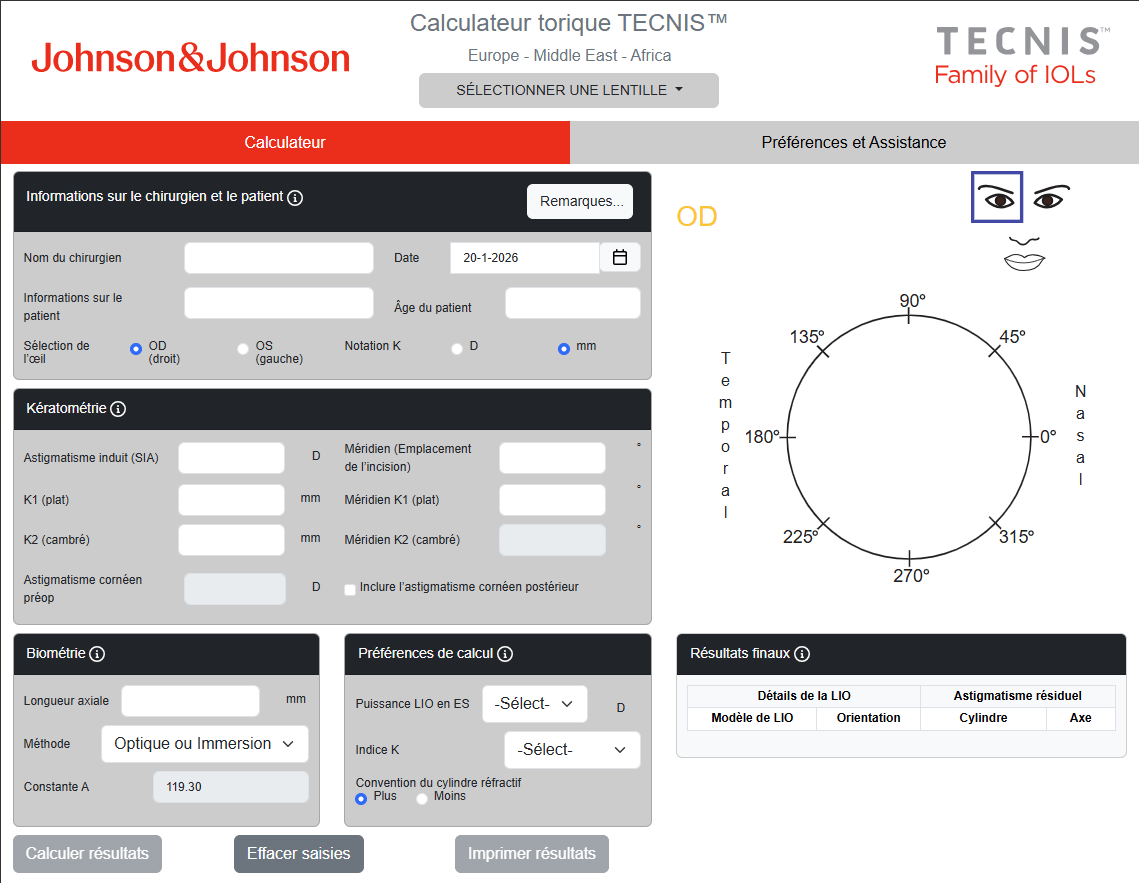Screen dimensions: 1139x883
Task: Click the Résultats finaux info icon
Action: [802, 654]
